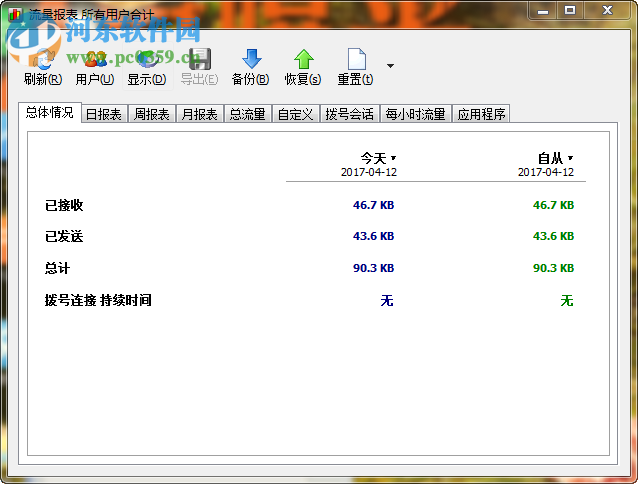Click green 43.6 KB sent since value

coord(553,236)
